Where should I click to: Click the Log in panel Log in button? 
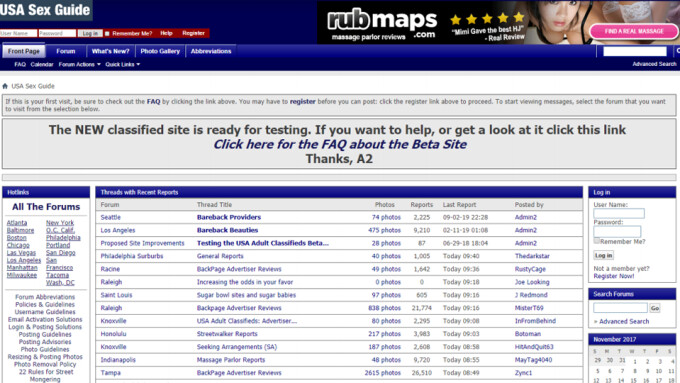(x=603, y=255)
